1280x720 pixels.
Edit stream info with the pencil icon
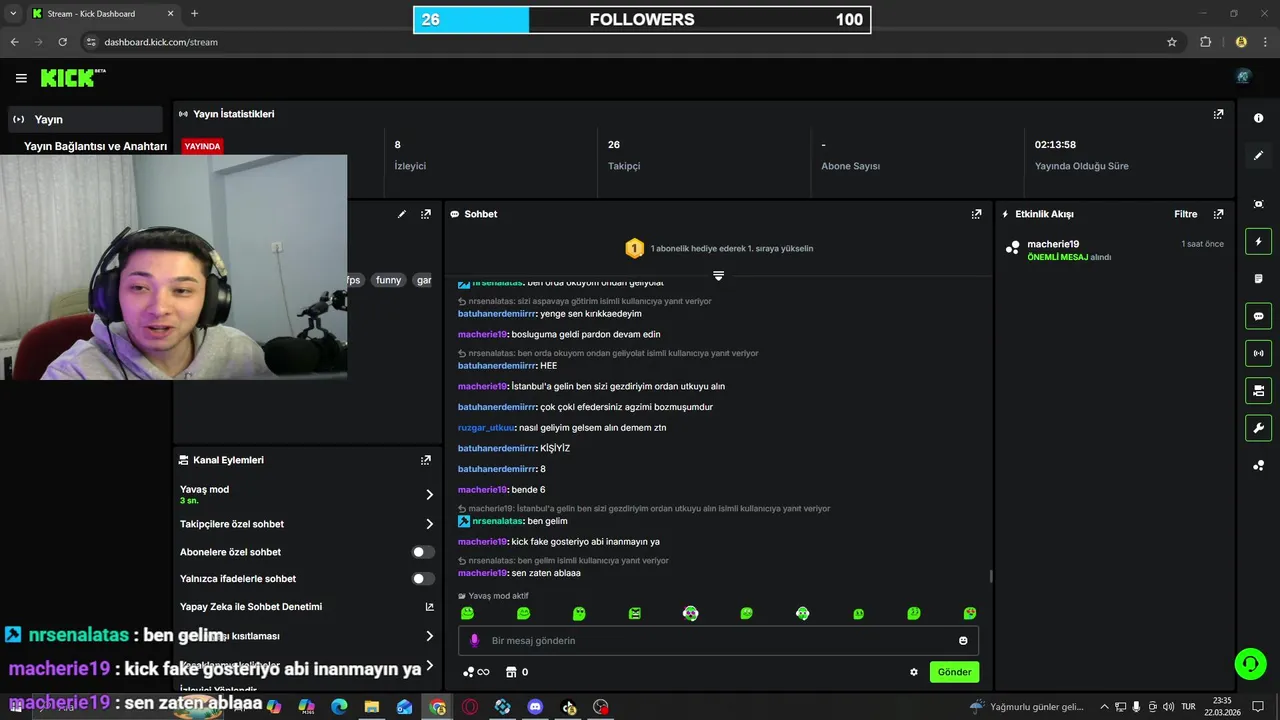pos(402,214)
